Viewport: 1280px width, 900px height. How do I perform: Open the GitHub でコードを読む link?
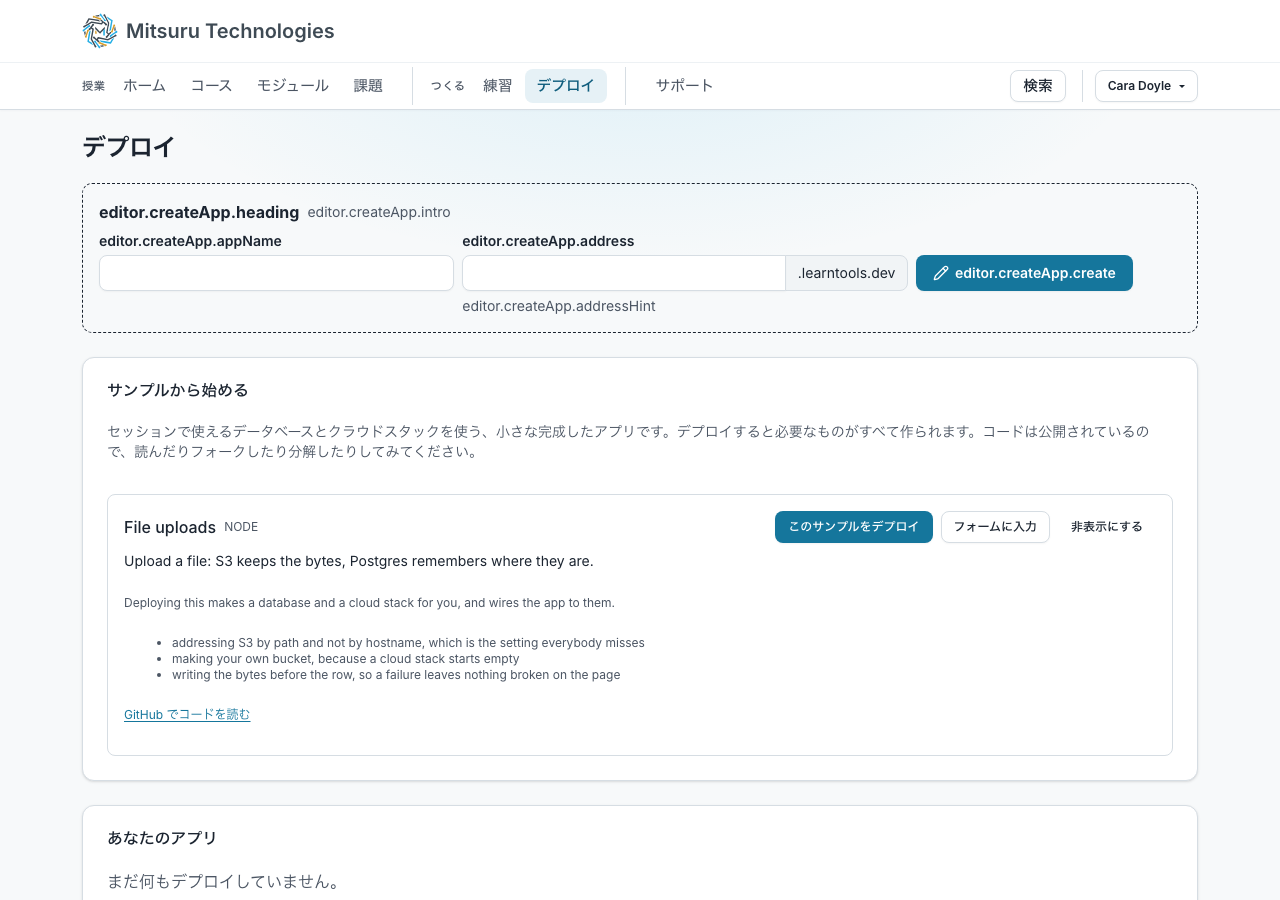(187, 714)
